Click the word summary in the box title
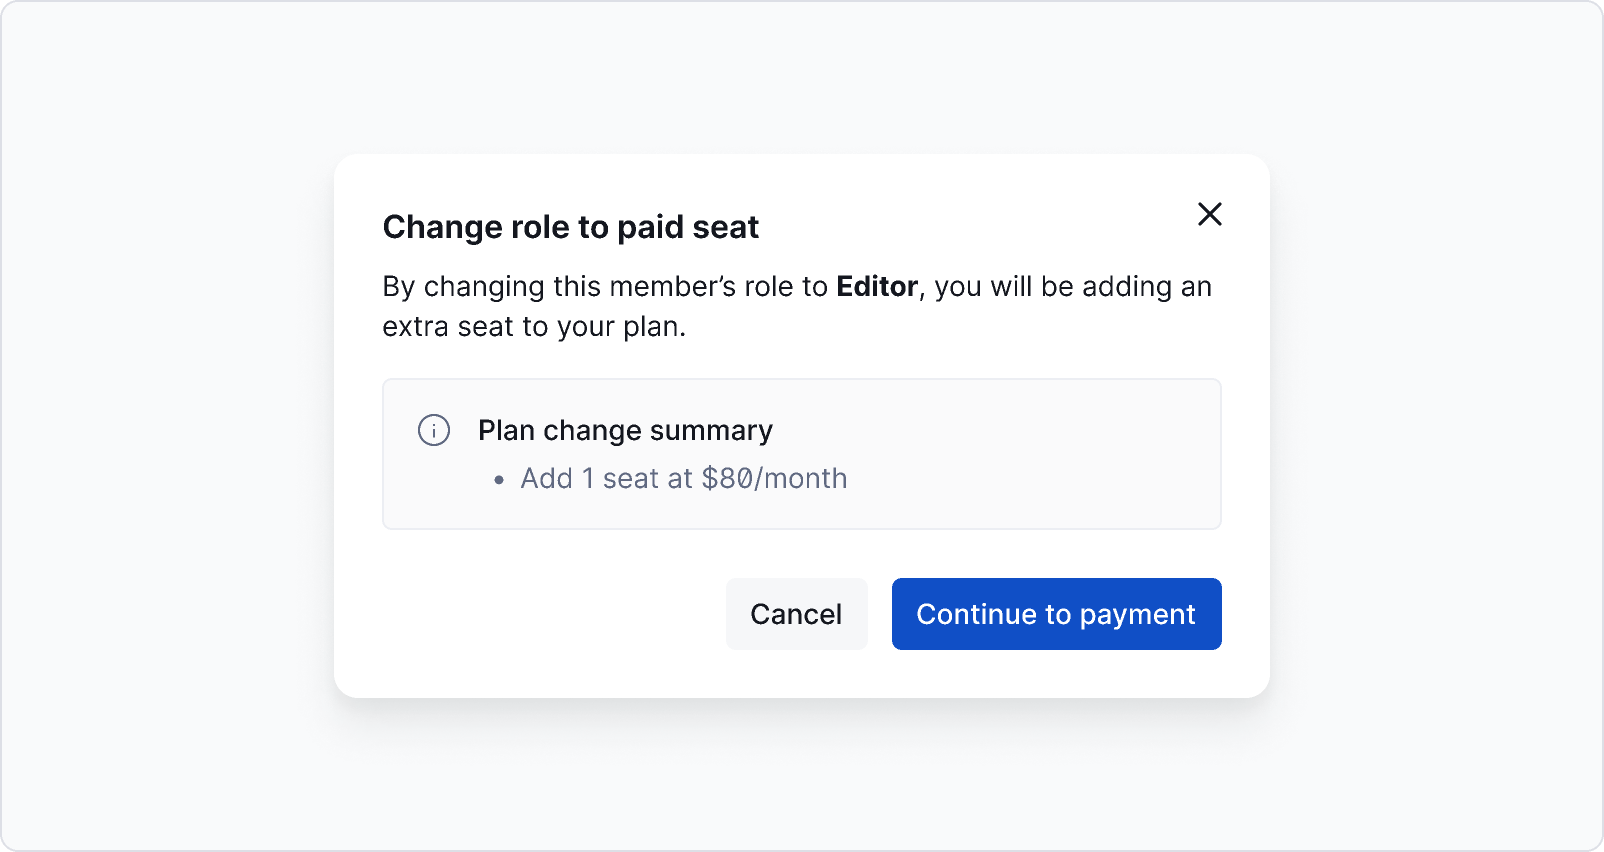This screenshot has width=1604, height=852. point(711,430)
